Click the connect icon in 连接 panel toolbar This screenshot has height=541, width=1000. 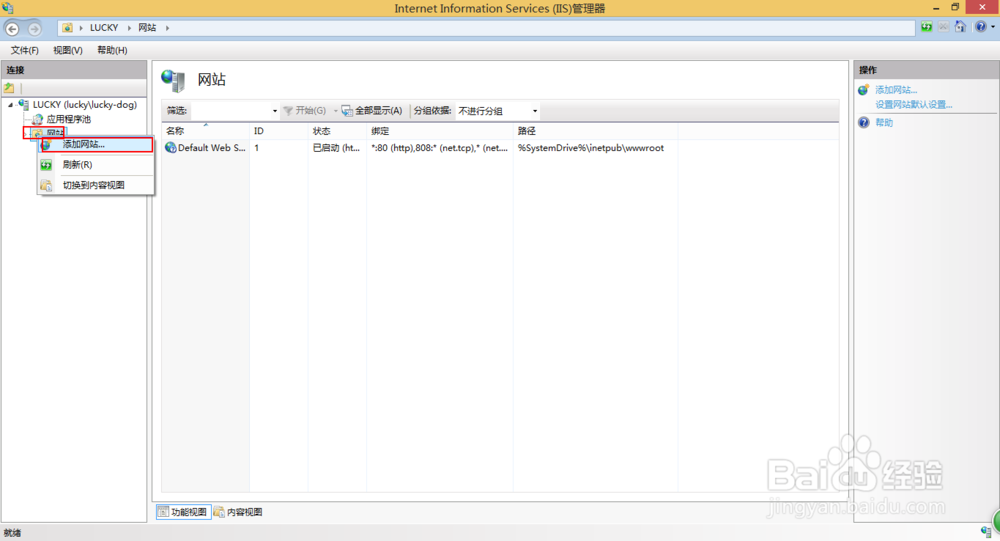tap(10, 88)
